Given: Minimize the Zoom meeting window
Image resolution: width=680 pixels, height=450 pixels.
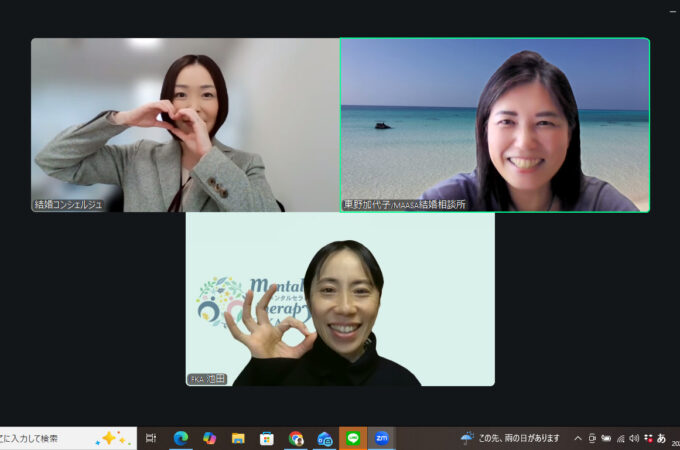Looking at the screenshot, I should click(671, 10).
